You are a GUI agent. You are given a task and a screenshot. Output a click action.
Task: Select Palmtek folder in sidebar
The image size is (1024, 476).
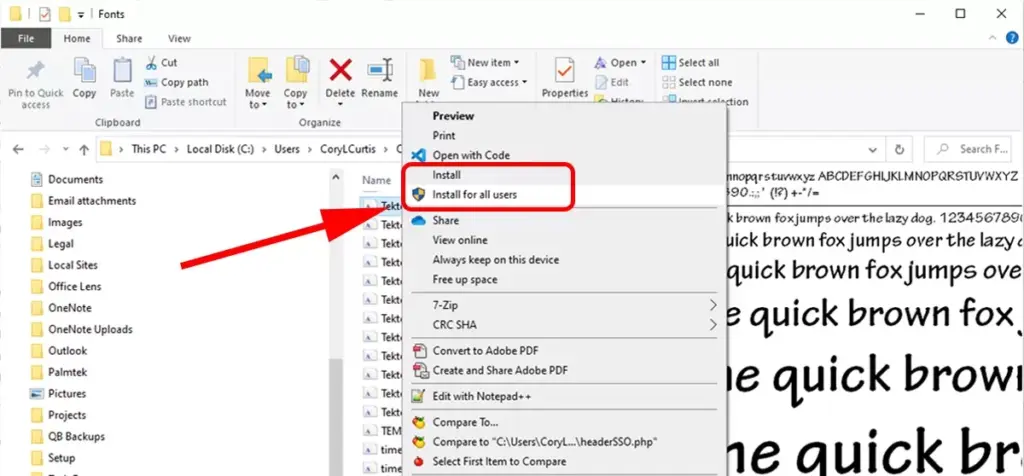[x=67, y=372]
